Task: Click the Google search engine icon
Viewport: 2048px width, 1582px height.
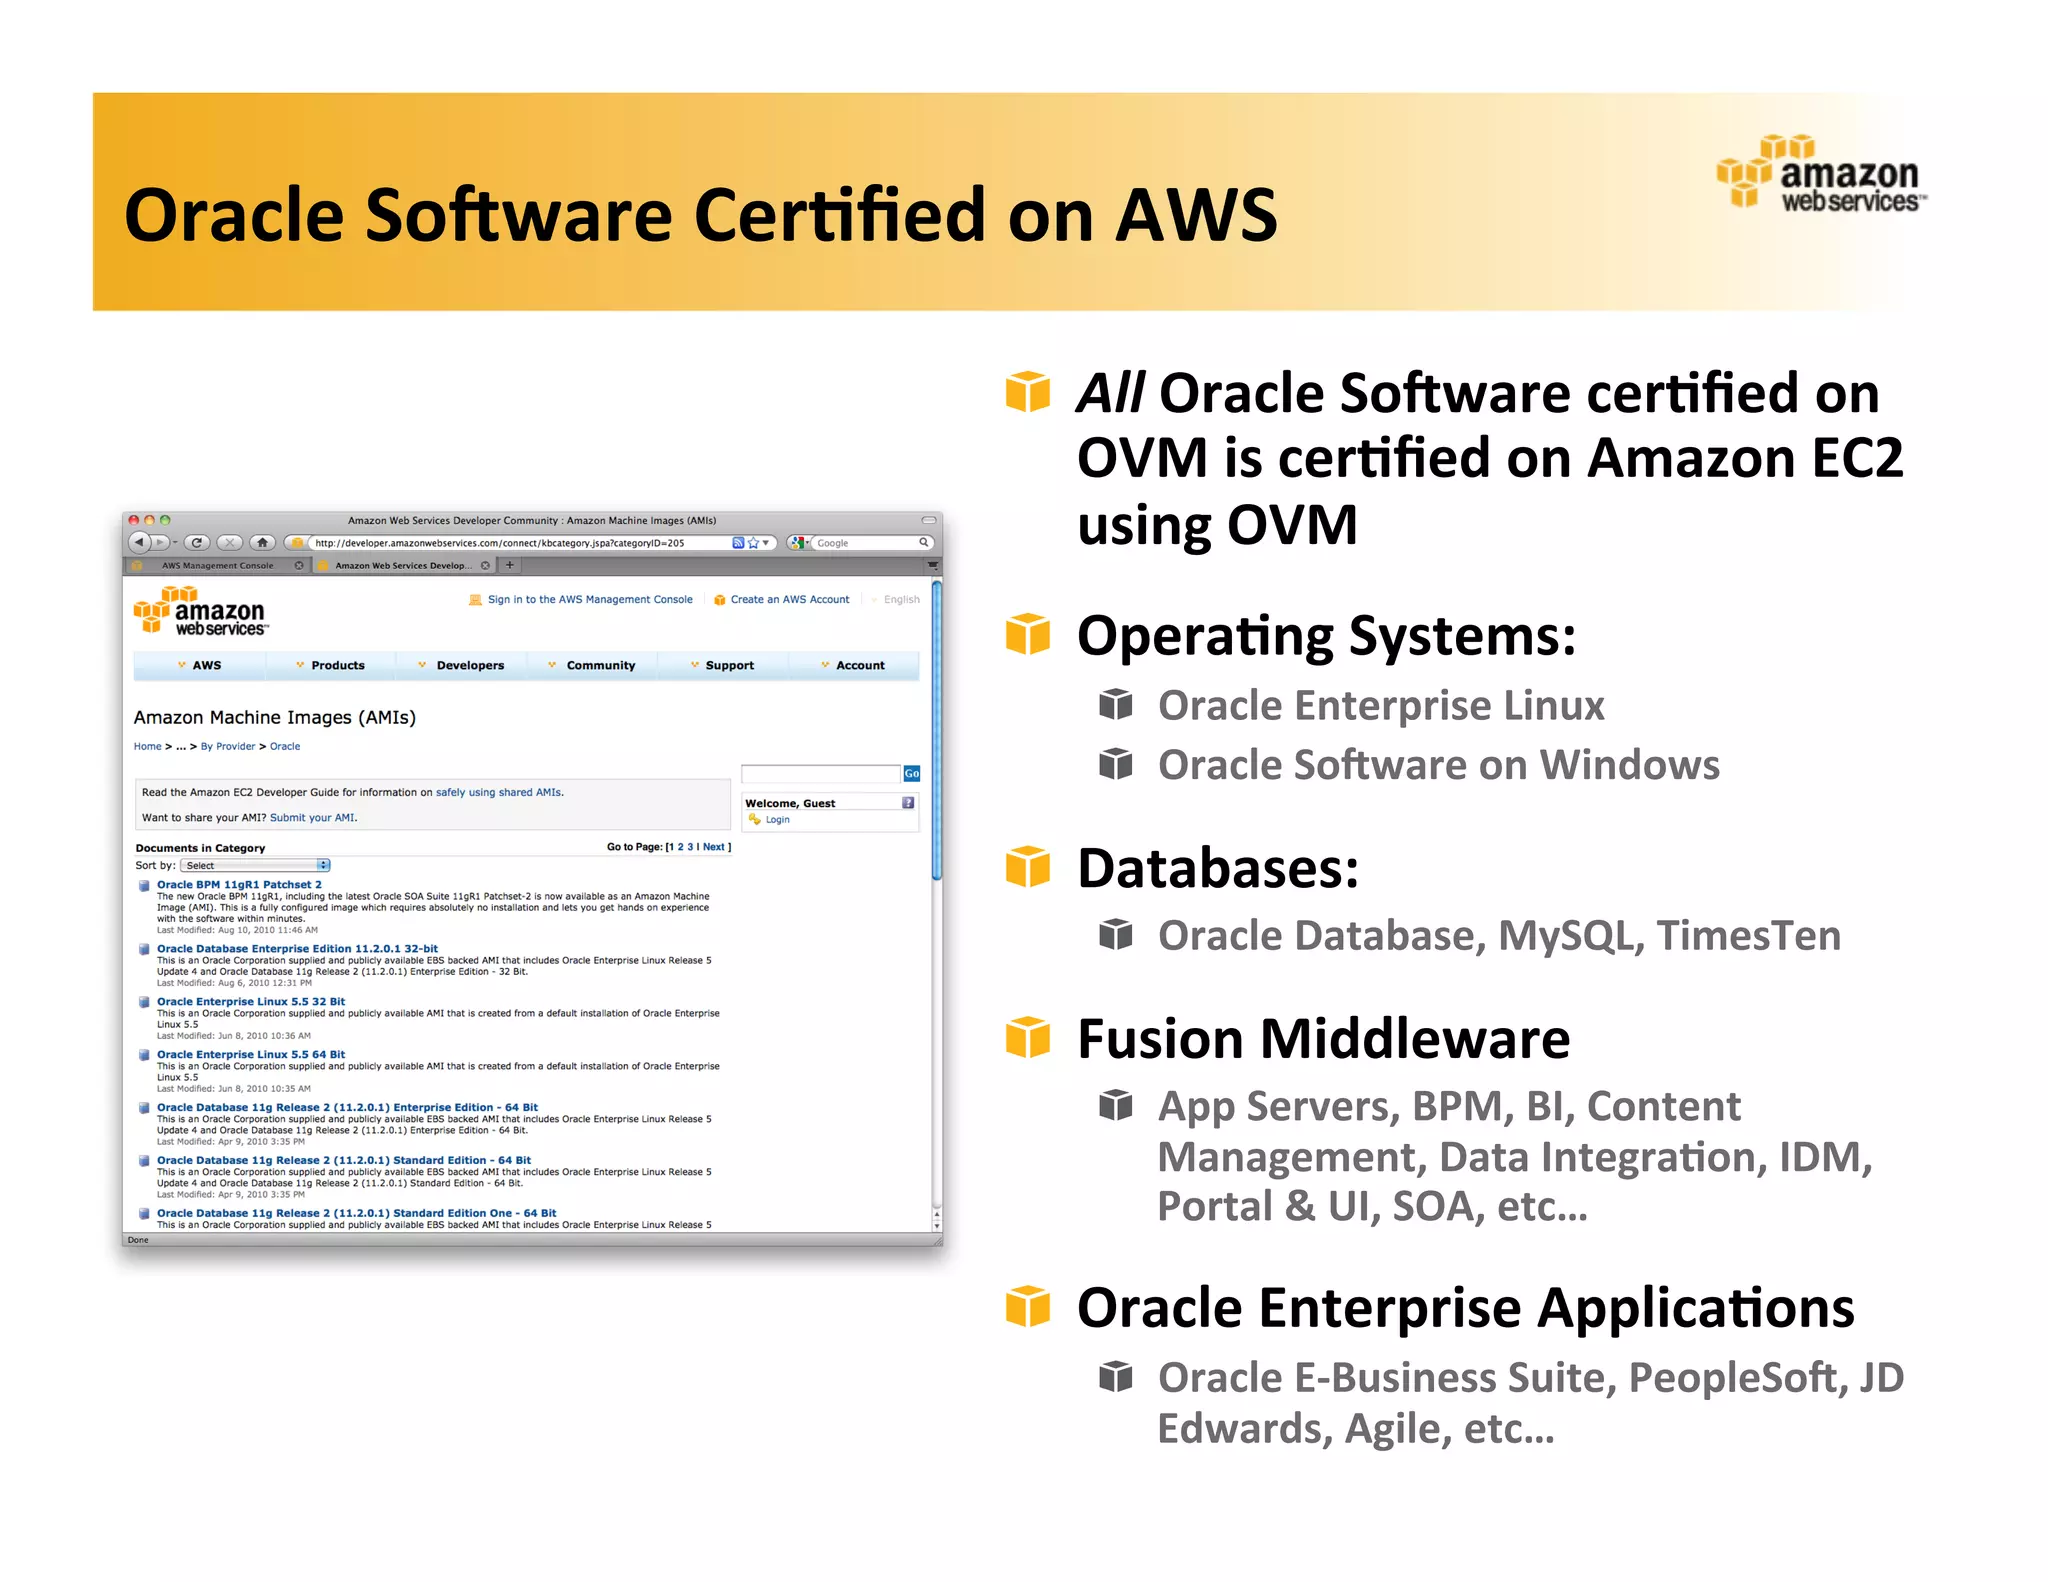Action: 798,543
